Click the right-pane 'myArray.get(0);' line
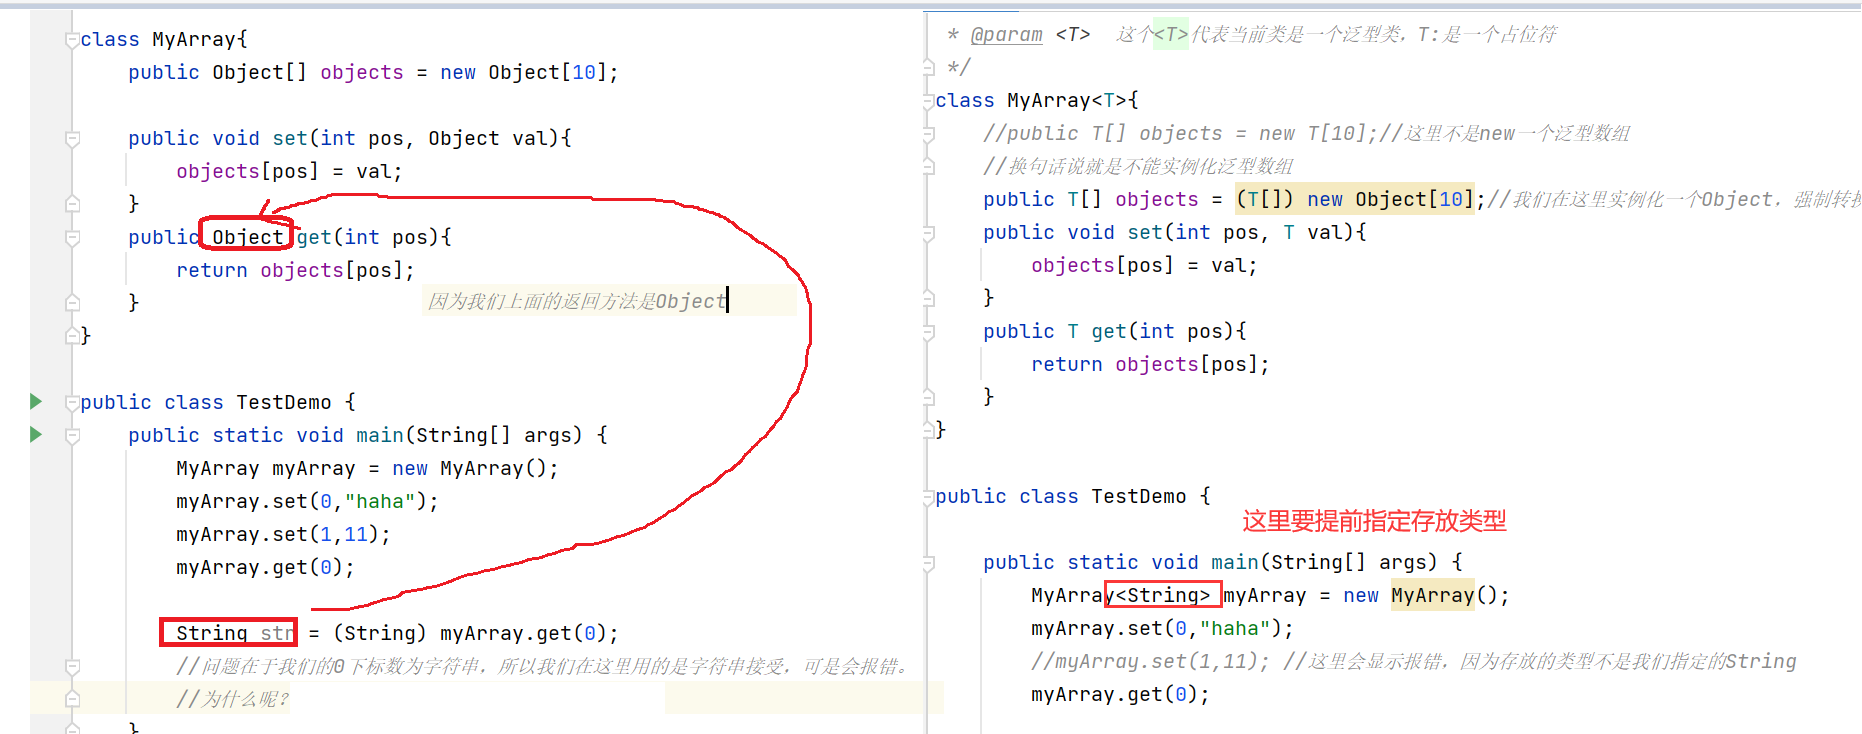Screen dimensions: 1862x734 (x=1120, y=695)
